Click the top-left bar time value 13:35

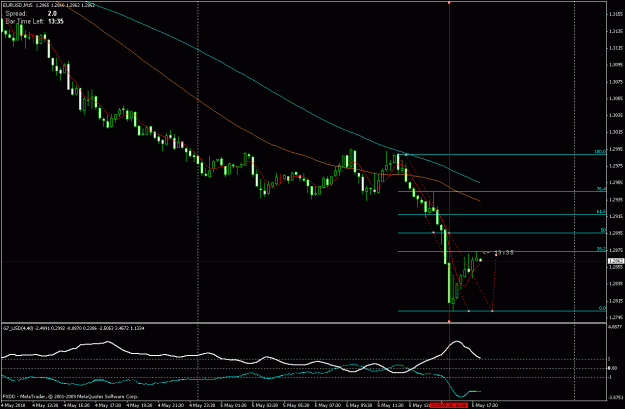pos(56,22)
